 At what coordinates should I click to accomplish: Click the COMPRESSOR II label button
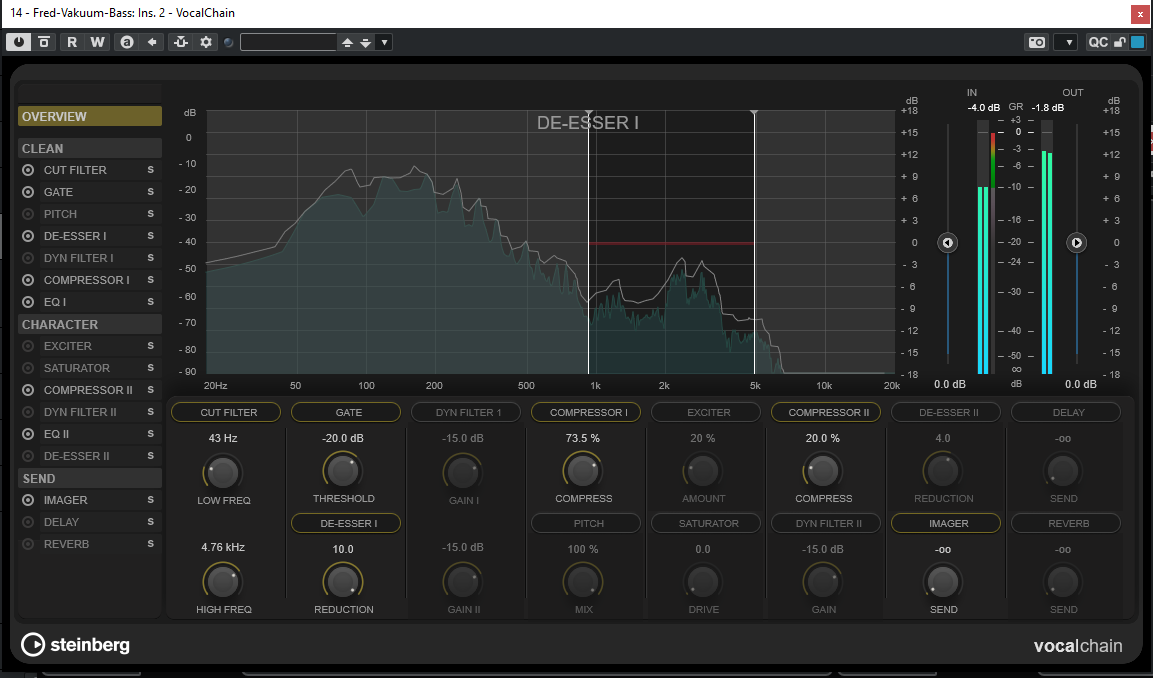(824, 412)
